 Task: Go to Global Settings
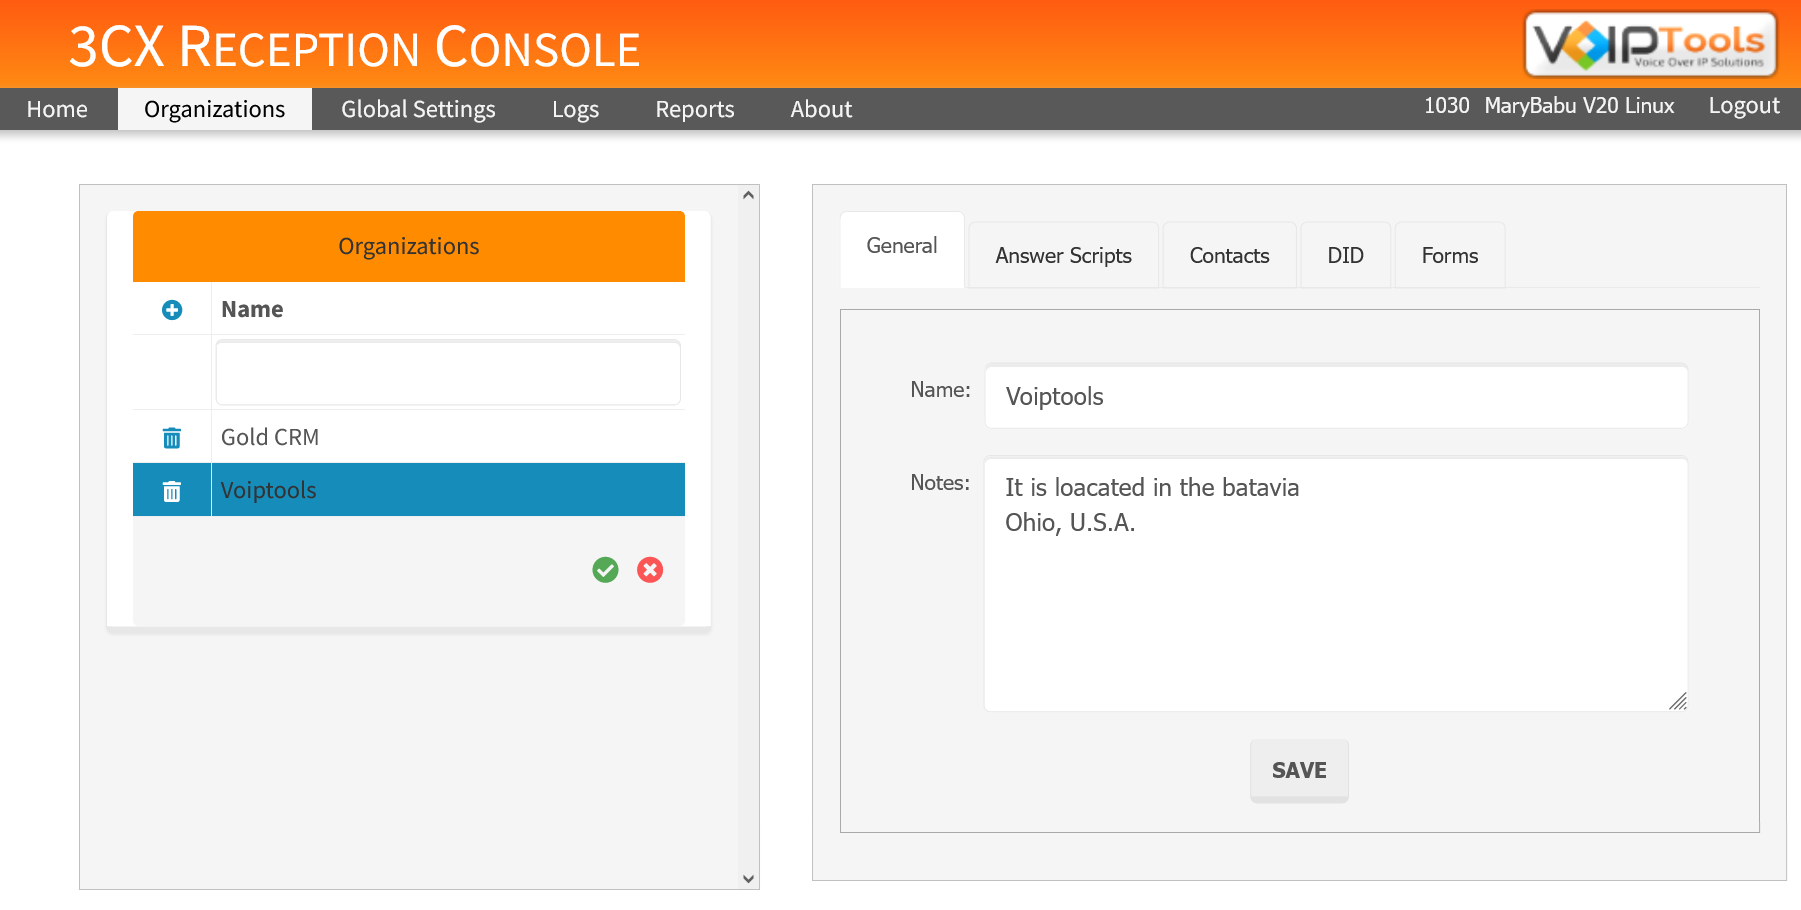[x=418, y=109]
